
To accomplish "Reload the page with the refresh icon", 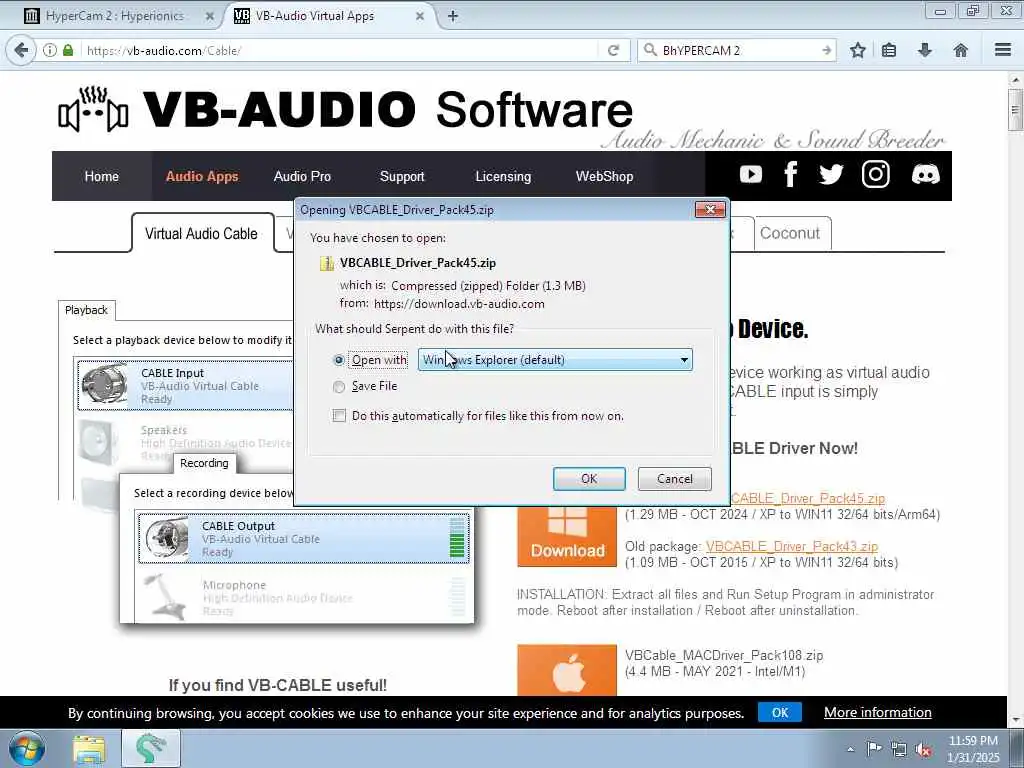I will tap(613, 50).
